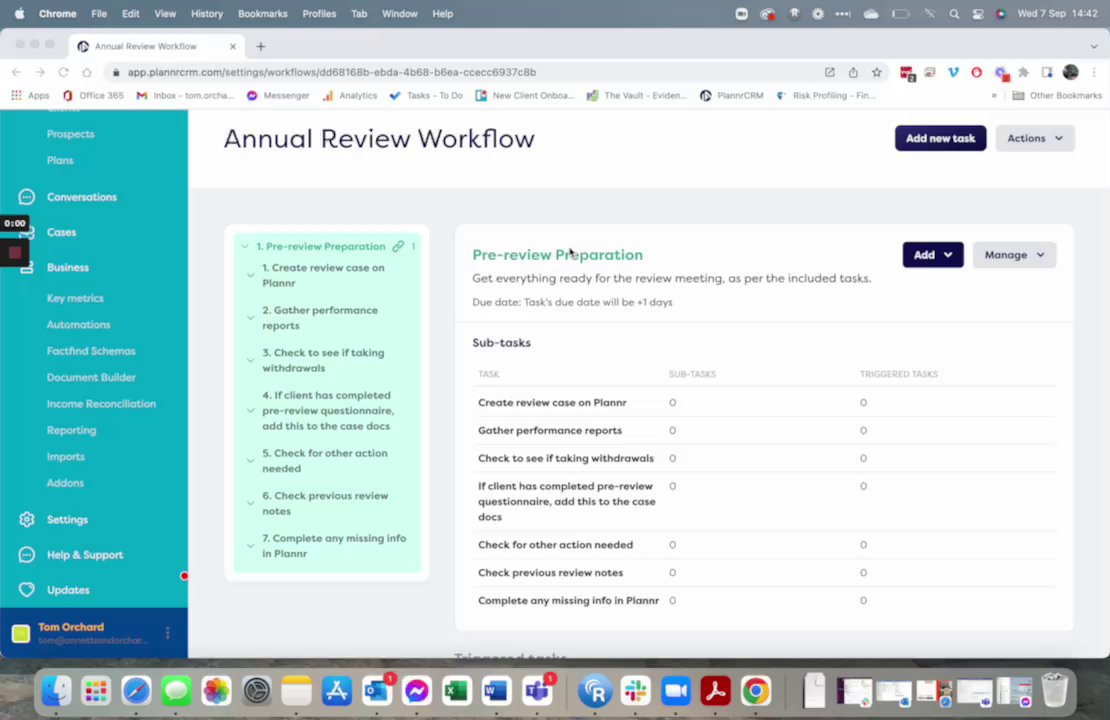Open the Chrome home page button
Viewport: 1110px width, 720px height.
click(87, 72)
